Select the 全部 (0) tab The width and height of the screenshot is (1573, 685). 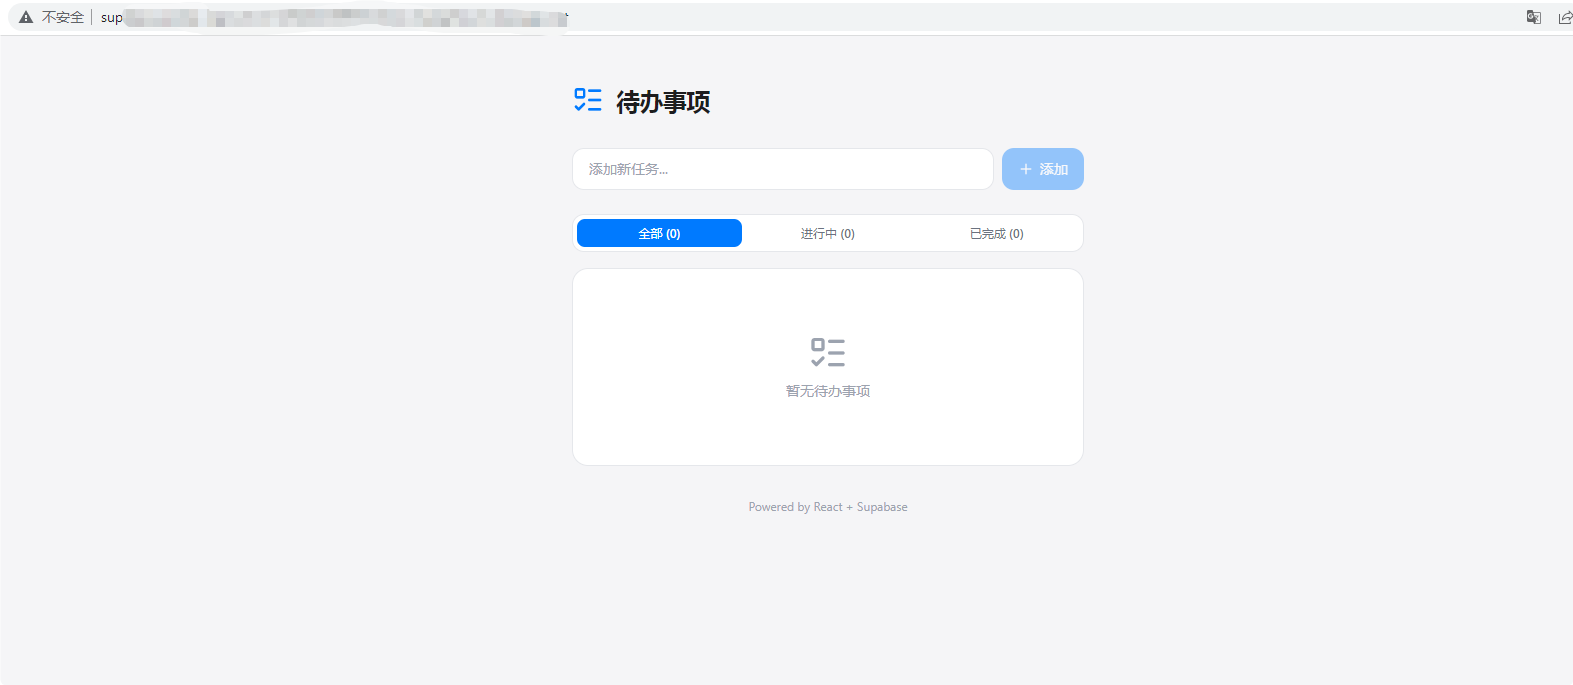659,233
